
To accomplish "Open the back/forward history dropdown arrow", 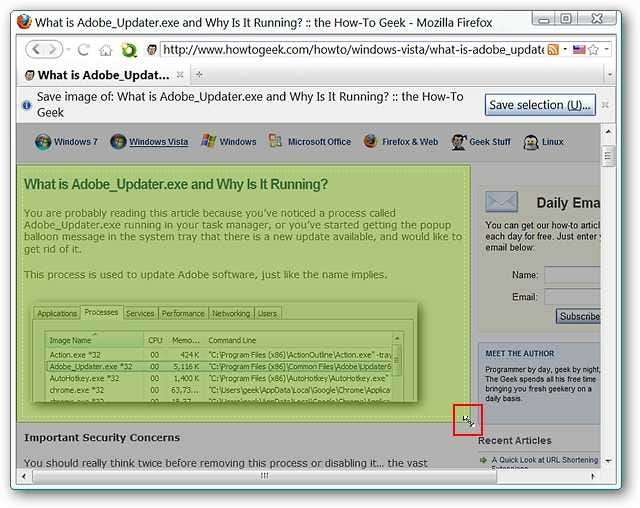I will (x=66, y=49).
